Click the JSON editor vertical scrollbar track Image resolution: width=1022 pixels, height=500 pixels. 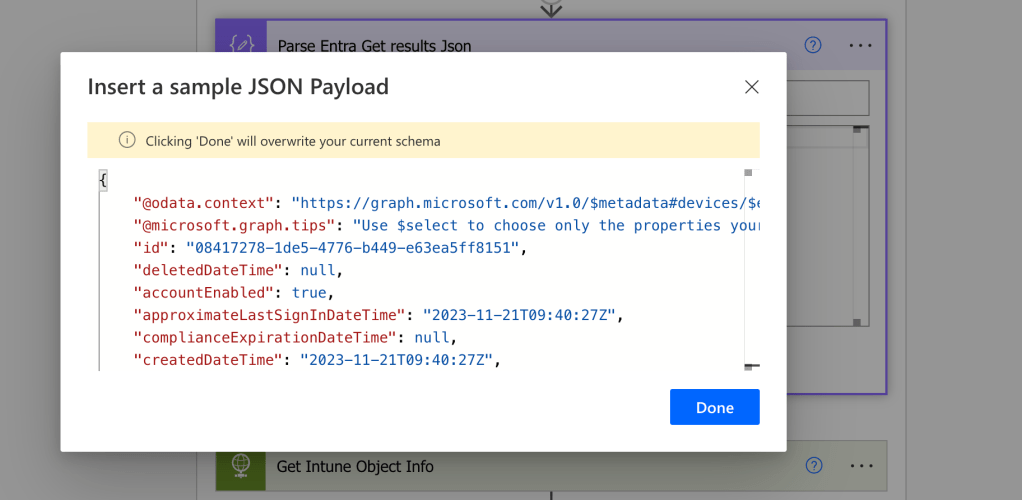point(751,270)
